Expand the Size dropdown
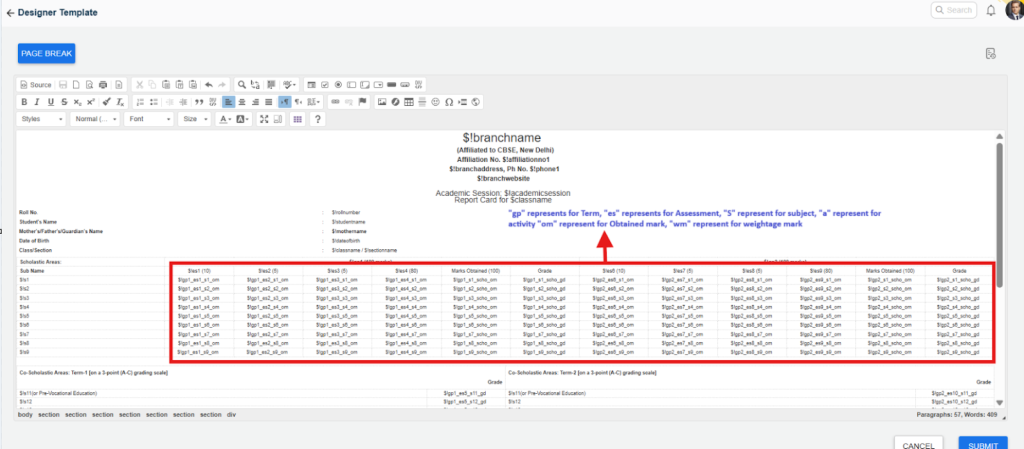This screenshot has height=449, width=1024. (x=194, y=119)
